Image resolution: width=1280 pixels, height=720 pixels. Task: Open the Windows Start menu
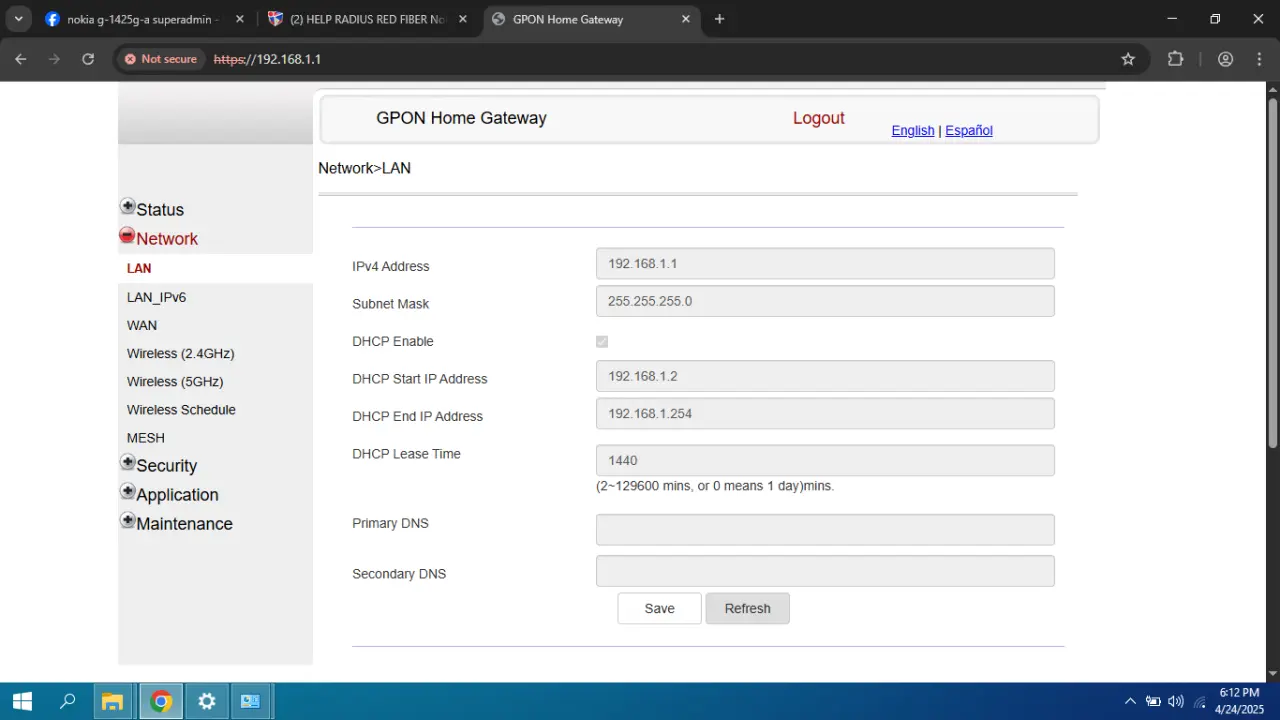(x=22, y=701)
